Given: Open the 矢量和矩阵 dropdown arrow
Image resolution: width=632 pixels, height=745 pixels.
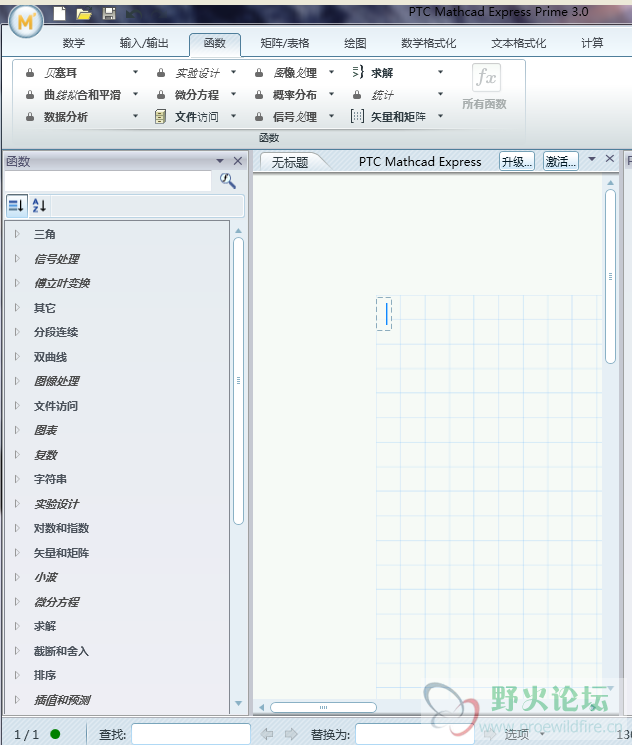Looking at the screenshot, I should point(440,116).
